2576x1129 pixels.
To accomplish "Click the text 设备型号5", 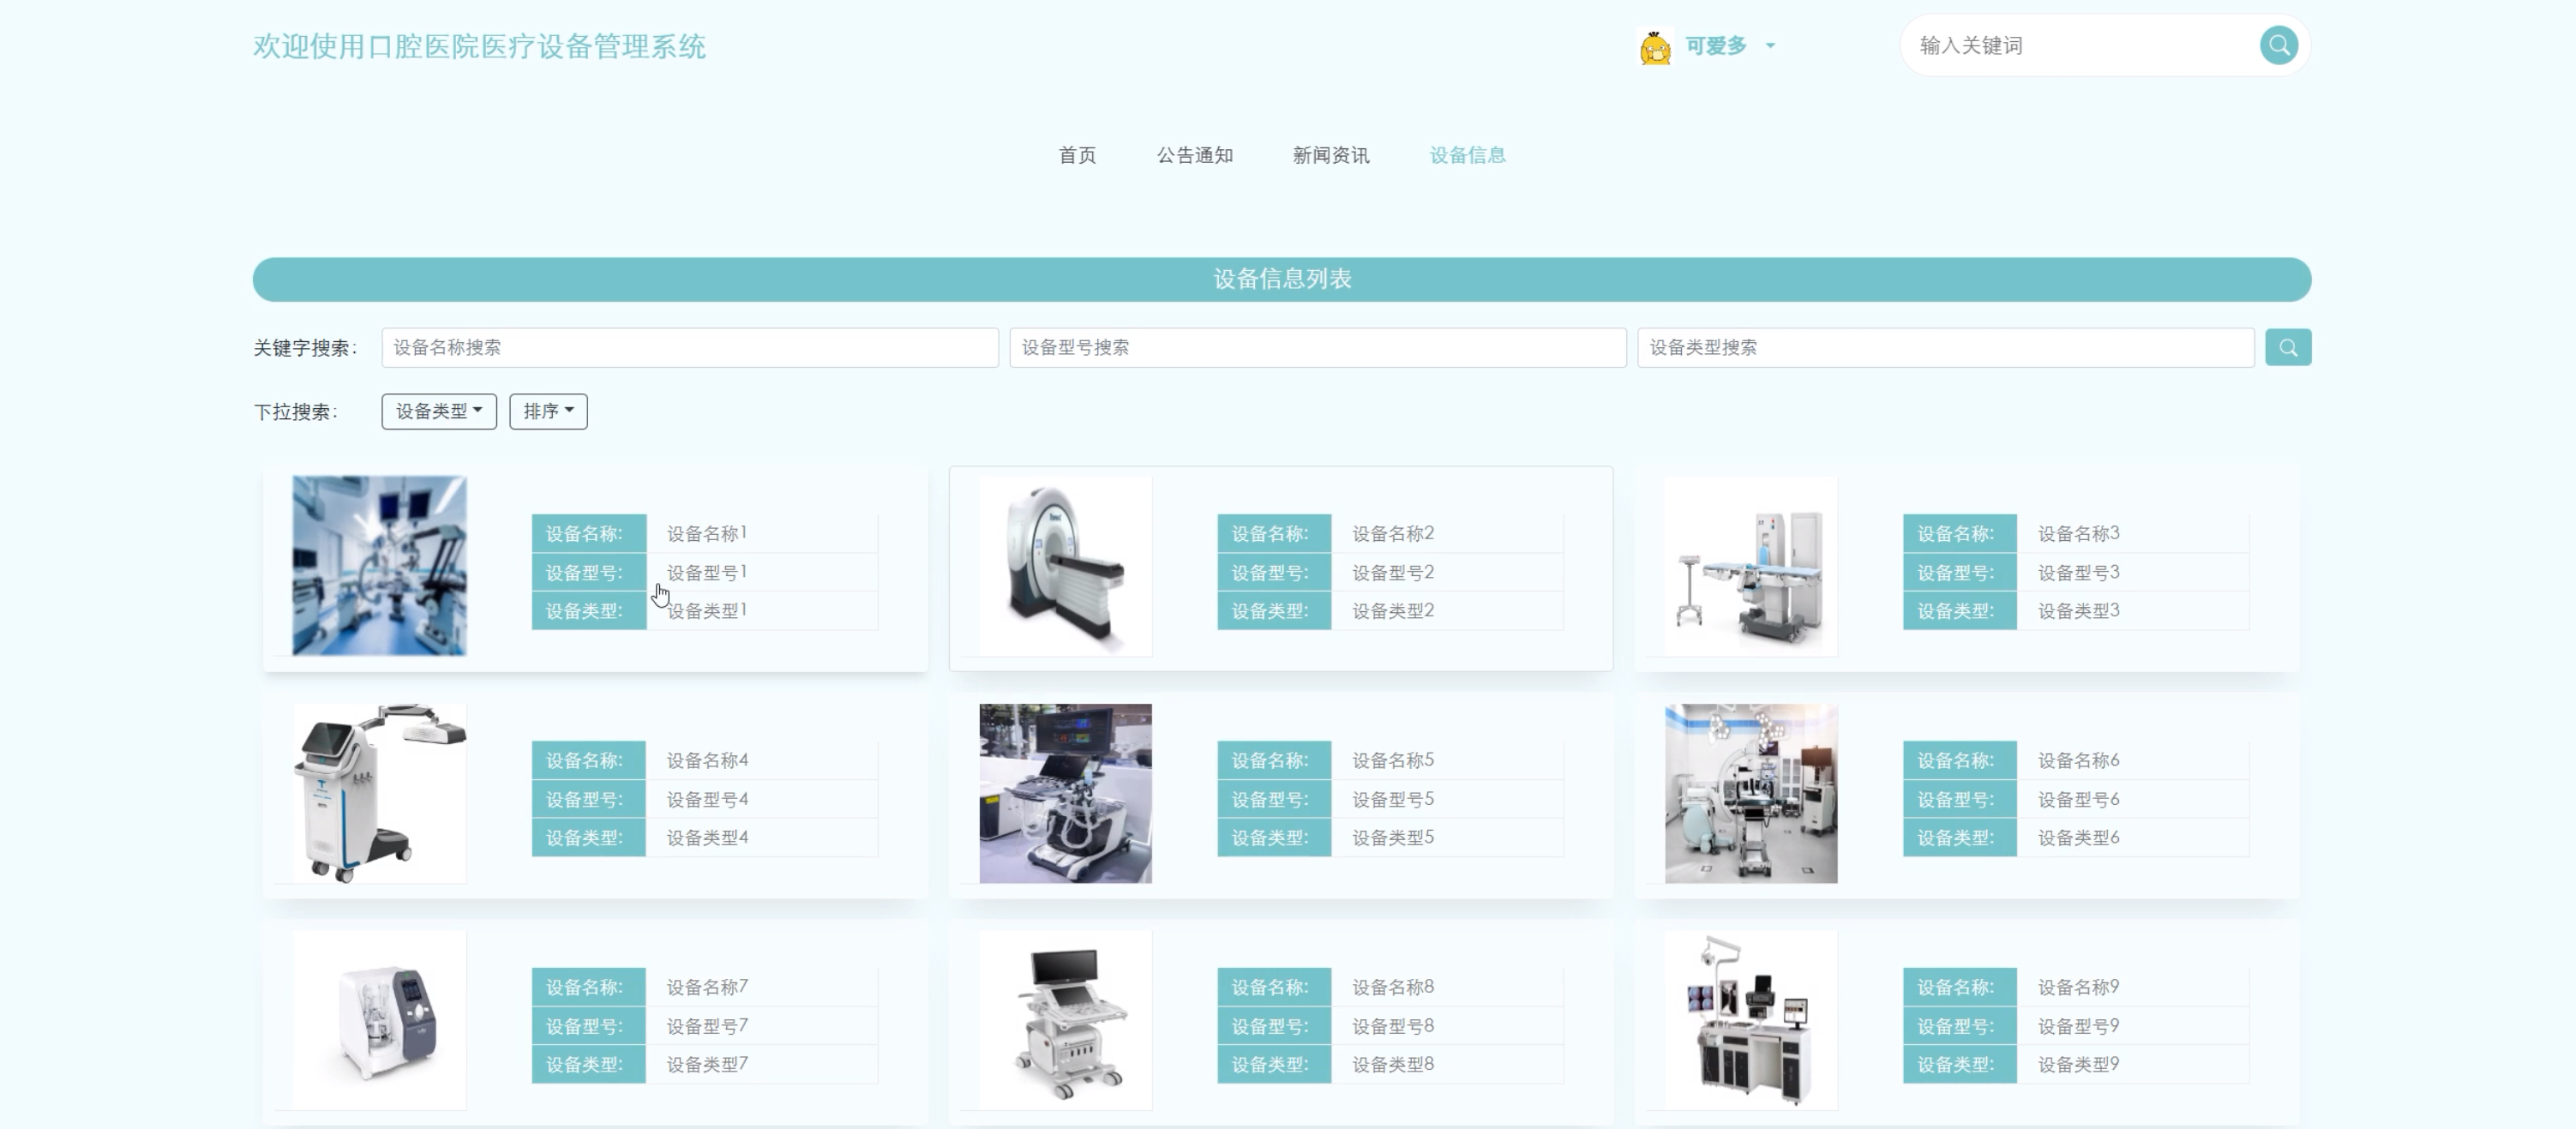I will [x=1393, y=800].
